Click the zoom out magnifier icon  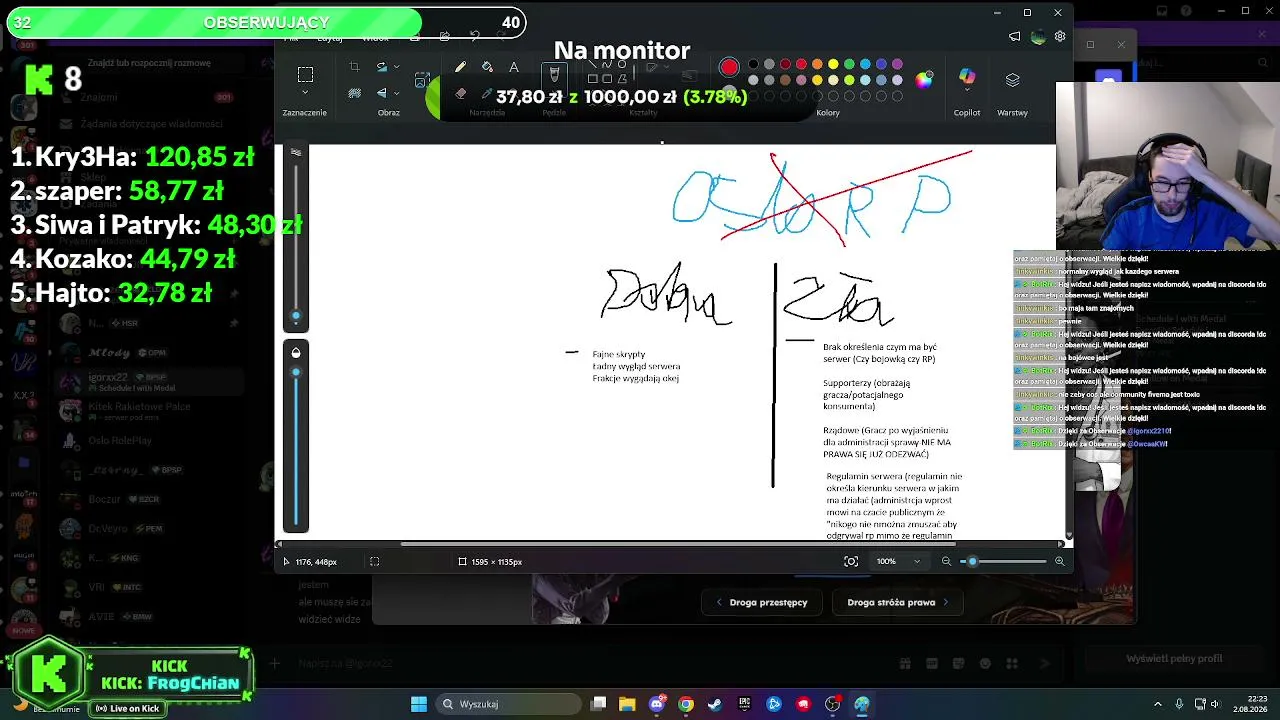(x=946, y=562)
